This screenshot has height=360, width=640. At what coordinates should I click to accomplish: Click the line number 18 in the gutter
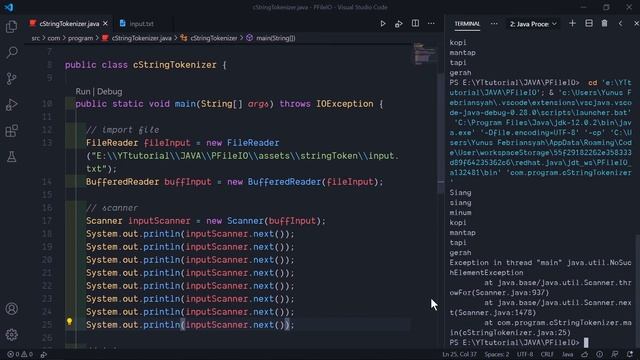[47, 234]
